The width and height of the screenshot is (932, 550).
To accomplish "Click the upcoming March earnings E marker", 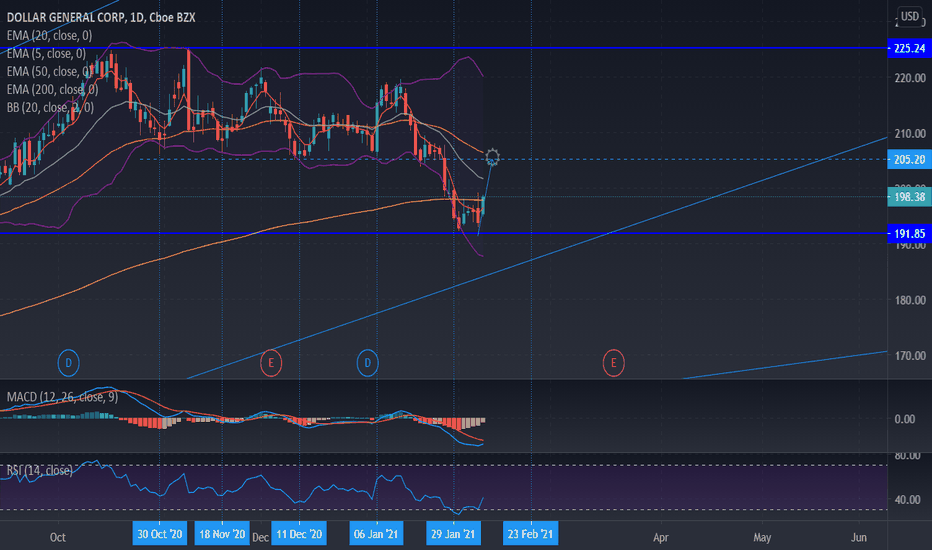I will point(613,363).
